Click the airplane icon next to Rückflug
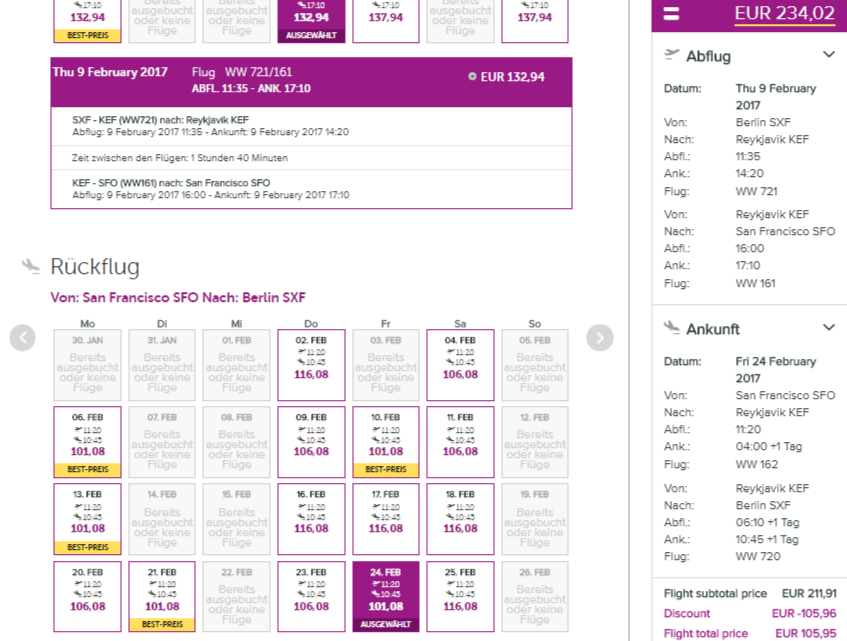Image resolution: width=847 pixels, height=641 pixels. pyautogui.click(x=31, y=266)
